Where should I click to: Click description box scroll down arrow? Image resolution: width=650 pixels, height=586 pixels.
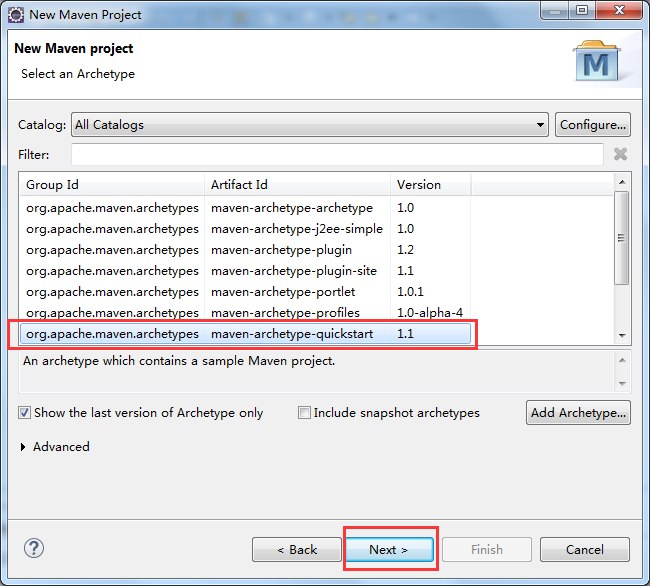pyautogui.click(x=622, y=383)
